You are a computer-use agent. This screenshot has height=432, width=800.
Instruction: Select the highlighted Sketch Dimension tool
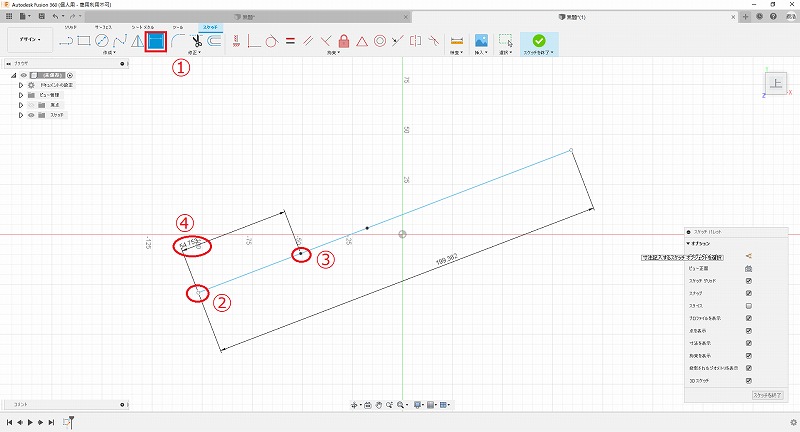tap(155, 41)
